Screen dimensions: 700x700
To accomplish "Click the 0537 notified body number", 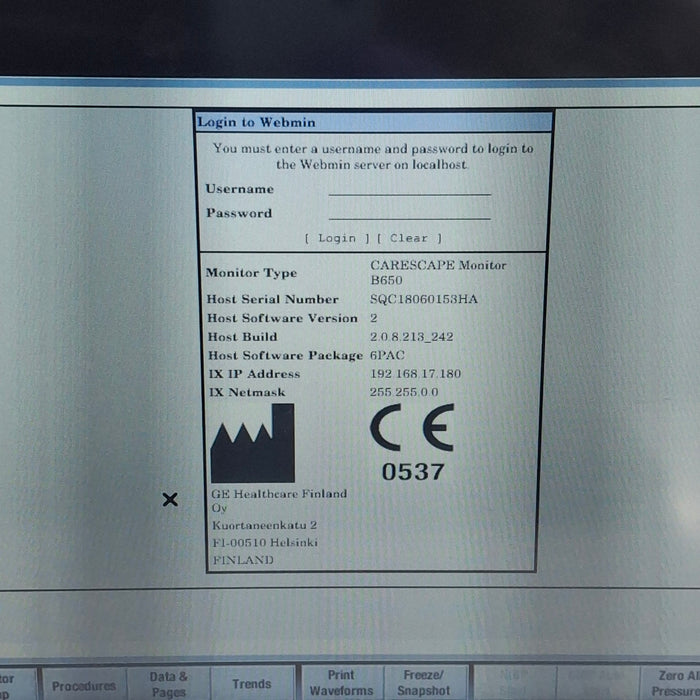I will coord(412,472).
